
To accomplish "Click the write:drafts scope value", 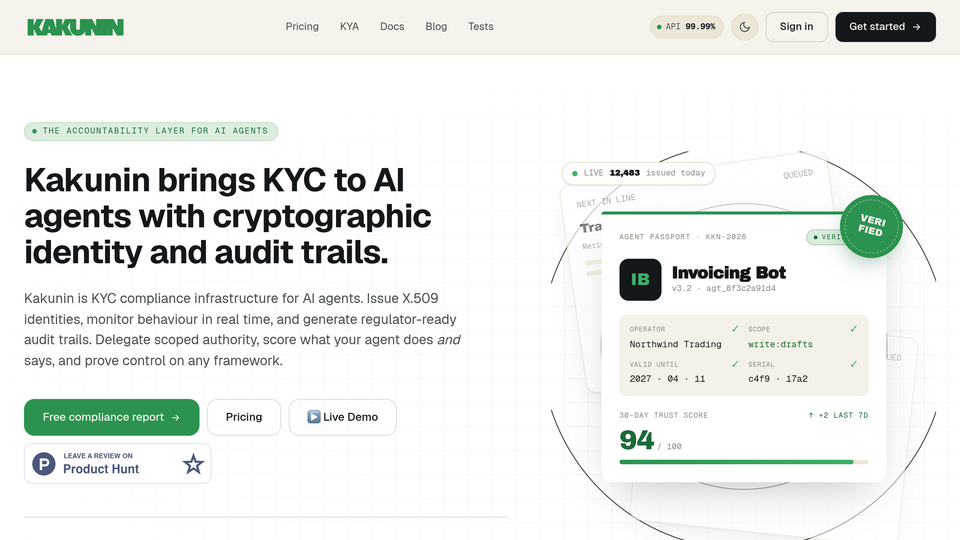I will (780, 344).
